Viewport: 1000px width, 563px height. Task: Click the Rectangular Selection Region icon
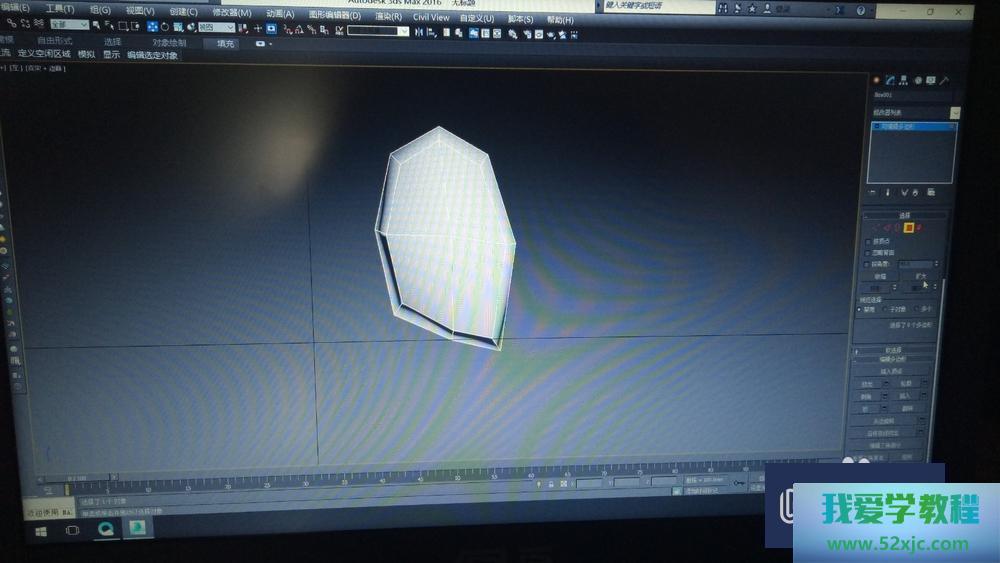coord(122,26)
